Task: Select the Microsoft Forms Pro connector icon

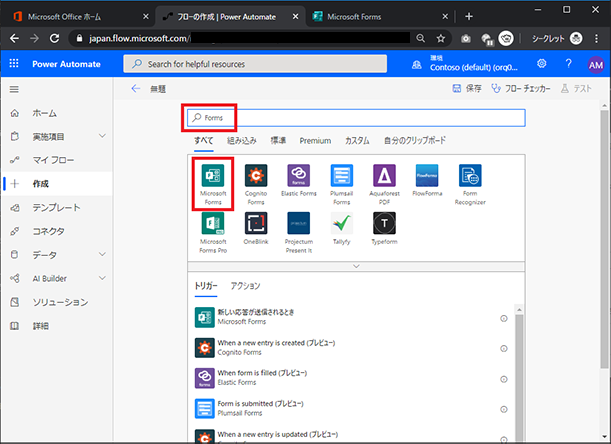Action: click(213, 223)
